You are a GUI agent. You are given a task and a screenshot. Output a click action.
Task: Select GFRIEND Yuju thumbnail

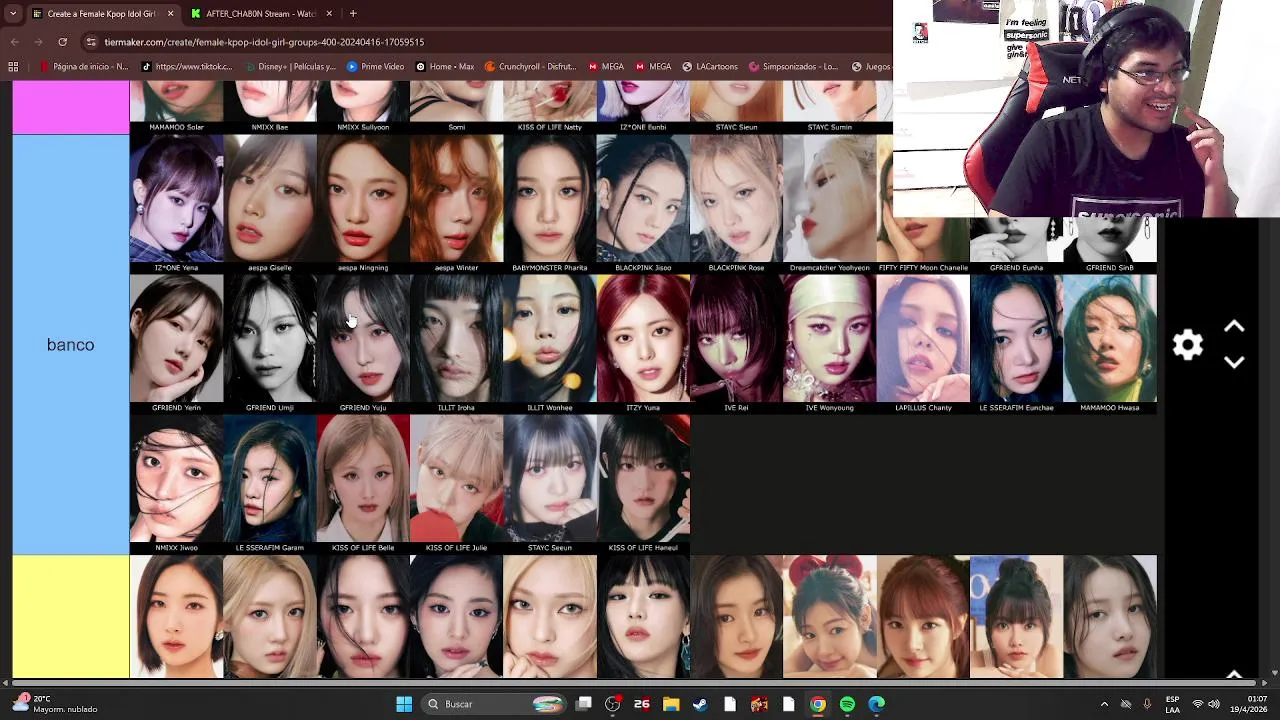pyautogui.click(x=363, y=344)
